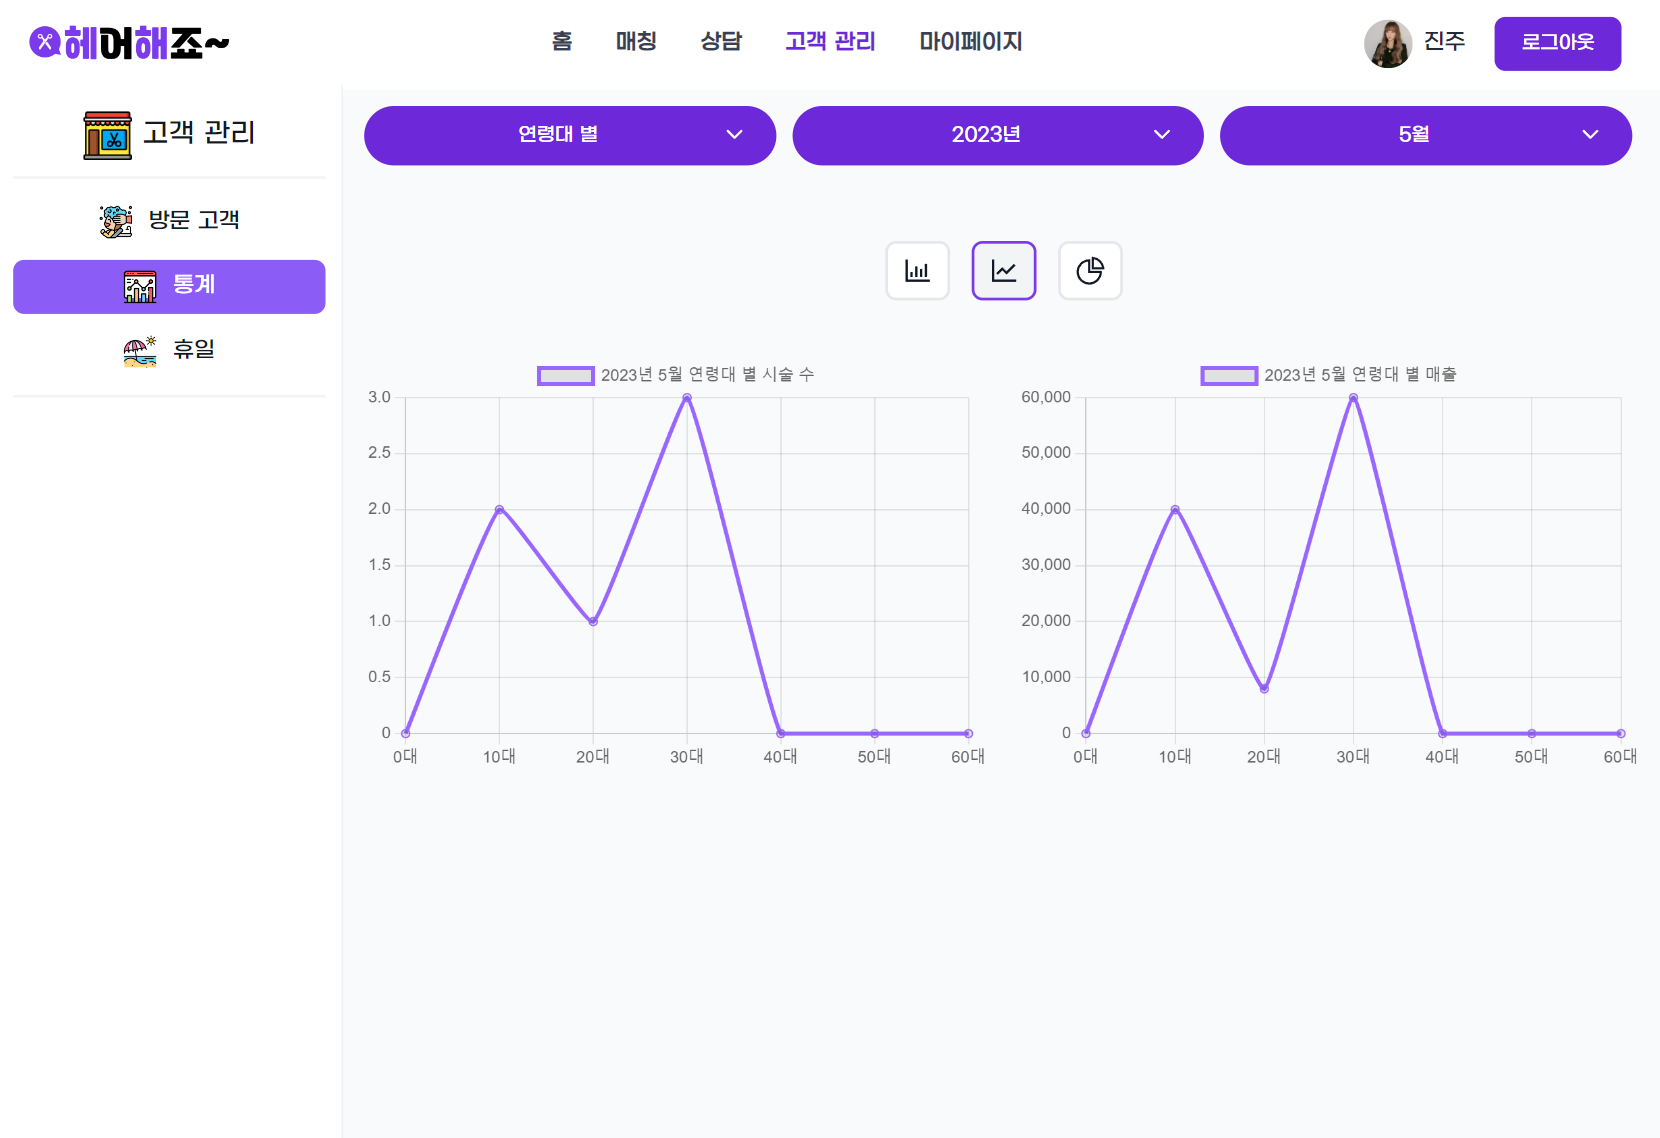The height and width of the screenshot is (1138, 1660).
Task: Deselect the active line chart toggle
Action: pyautogui.click(x=1003, y=270)
